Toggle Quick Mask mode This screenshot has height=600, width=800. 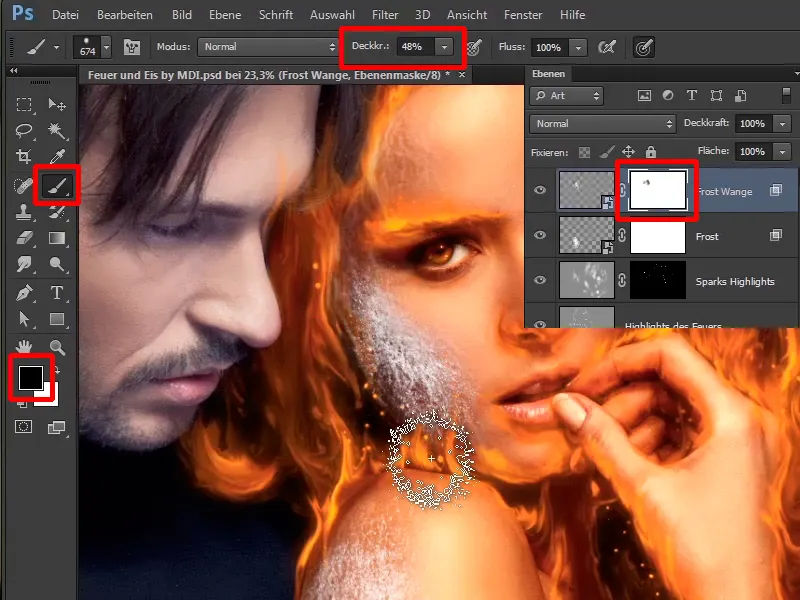(x=23, y=427)
